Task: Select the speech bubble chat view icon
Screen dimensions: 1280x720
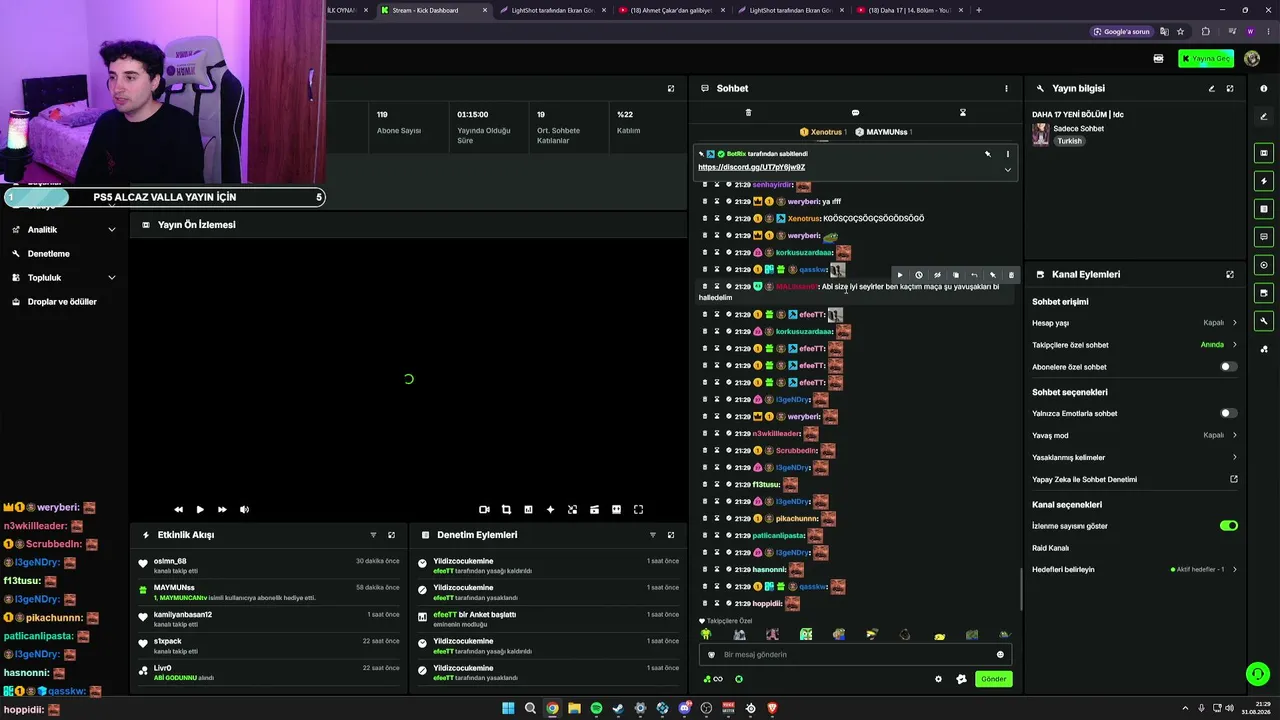Action: [x=855, y=112]
